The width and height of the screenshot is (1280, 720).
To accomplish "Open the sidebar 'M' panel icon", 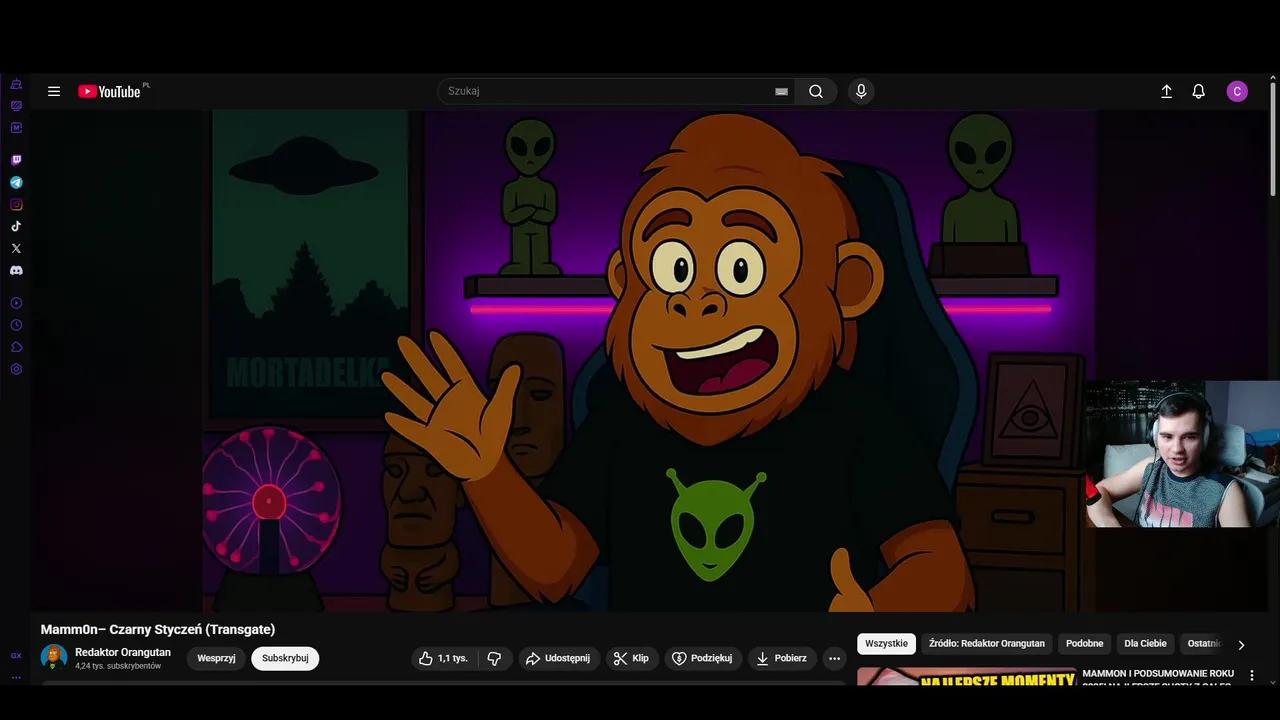I will pos(16,127).
